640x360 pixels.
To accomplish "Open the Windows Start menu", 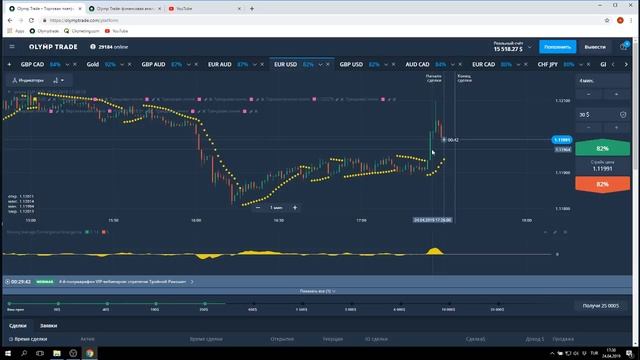I will click(x=8, y=353).
